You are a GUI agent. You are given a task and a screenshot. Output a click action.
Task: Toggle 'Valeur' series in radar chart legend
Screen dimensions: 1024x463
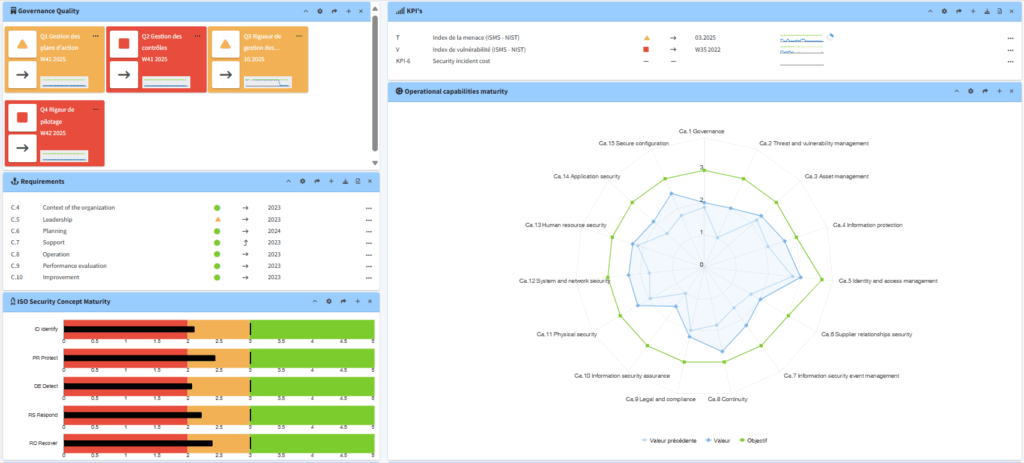pos(715,440)
